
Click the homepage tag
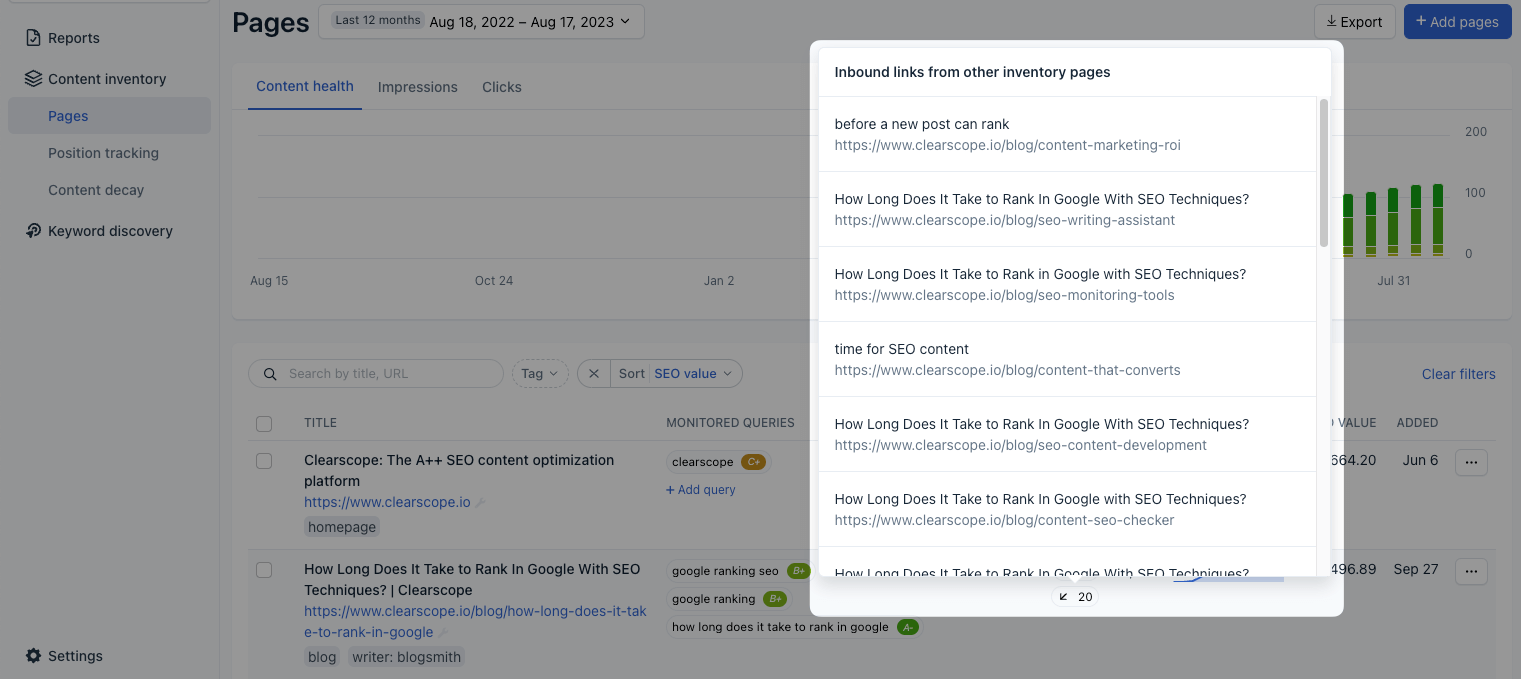(x=342, y=527)
